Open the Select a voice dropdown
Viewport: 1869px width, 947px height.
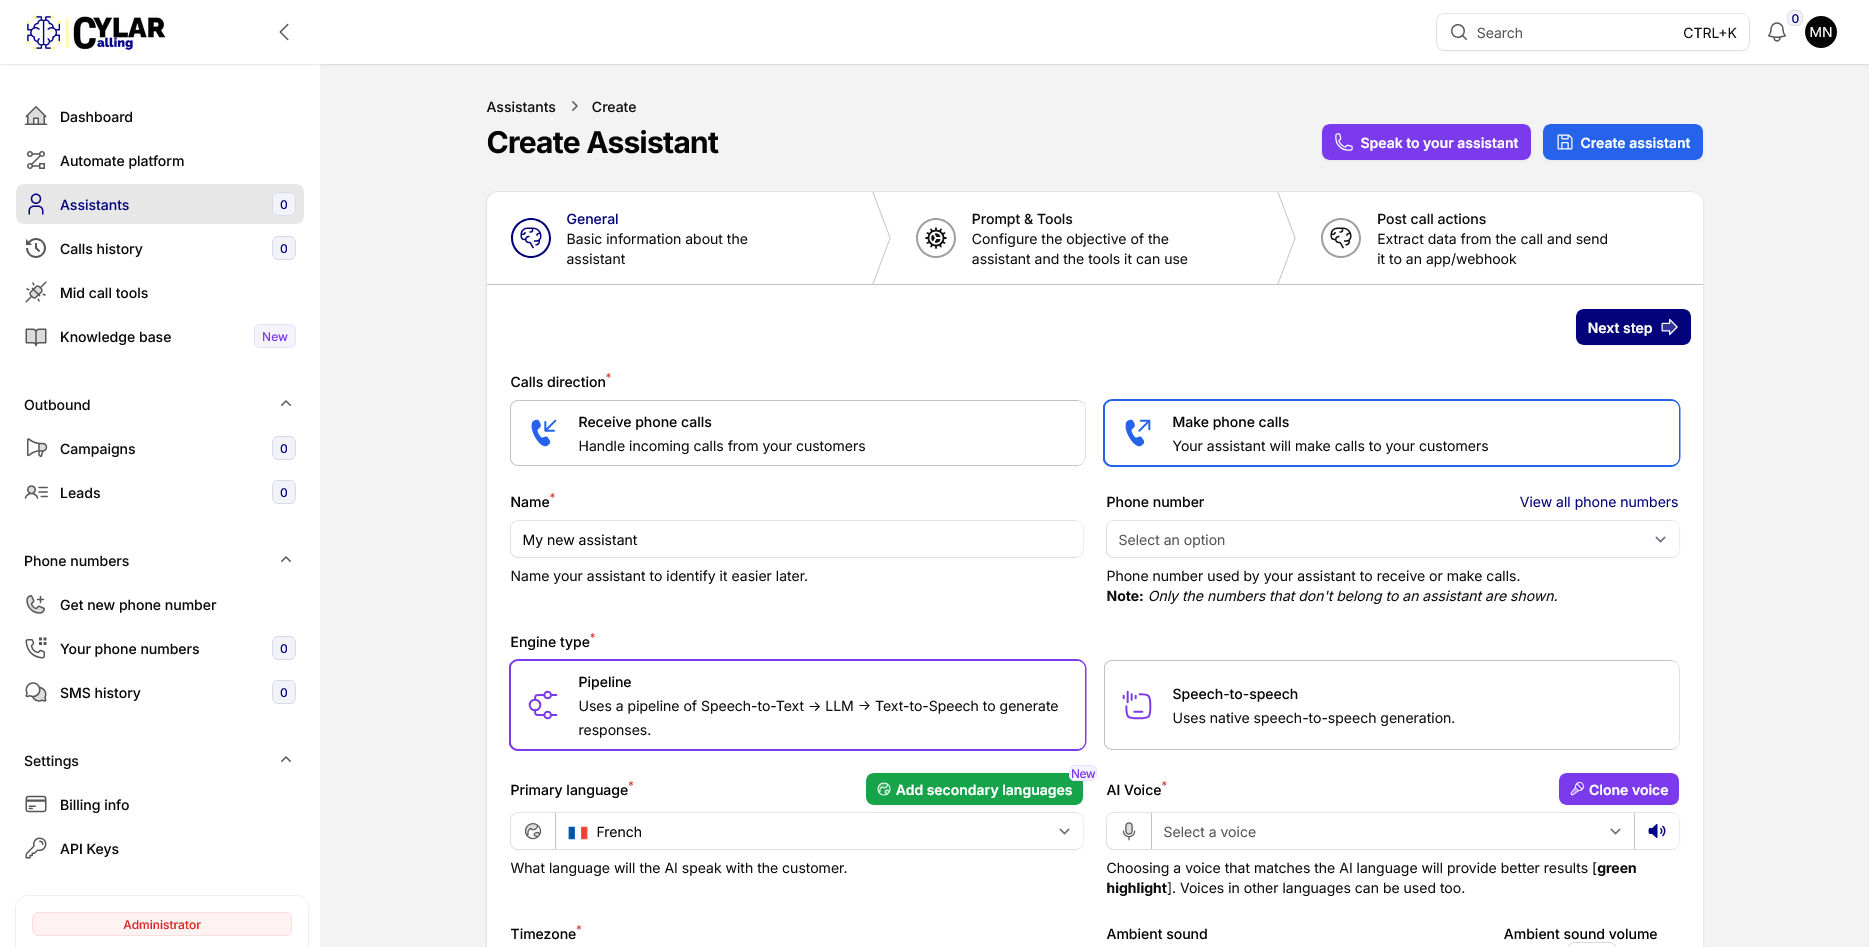point(1392,831)
